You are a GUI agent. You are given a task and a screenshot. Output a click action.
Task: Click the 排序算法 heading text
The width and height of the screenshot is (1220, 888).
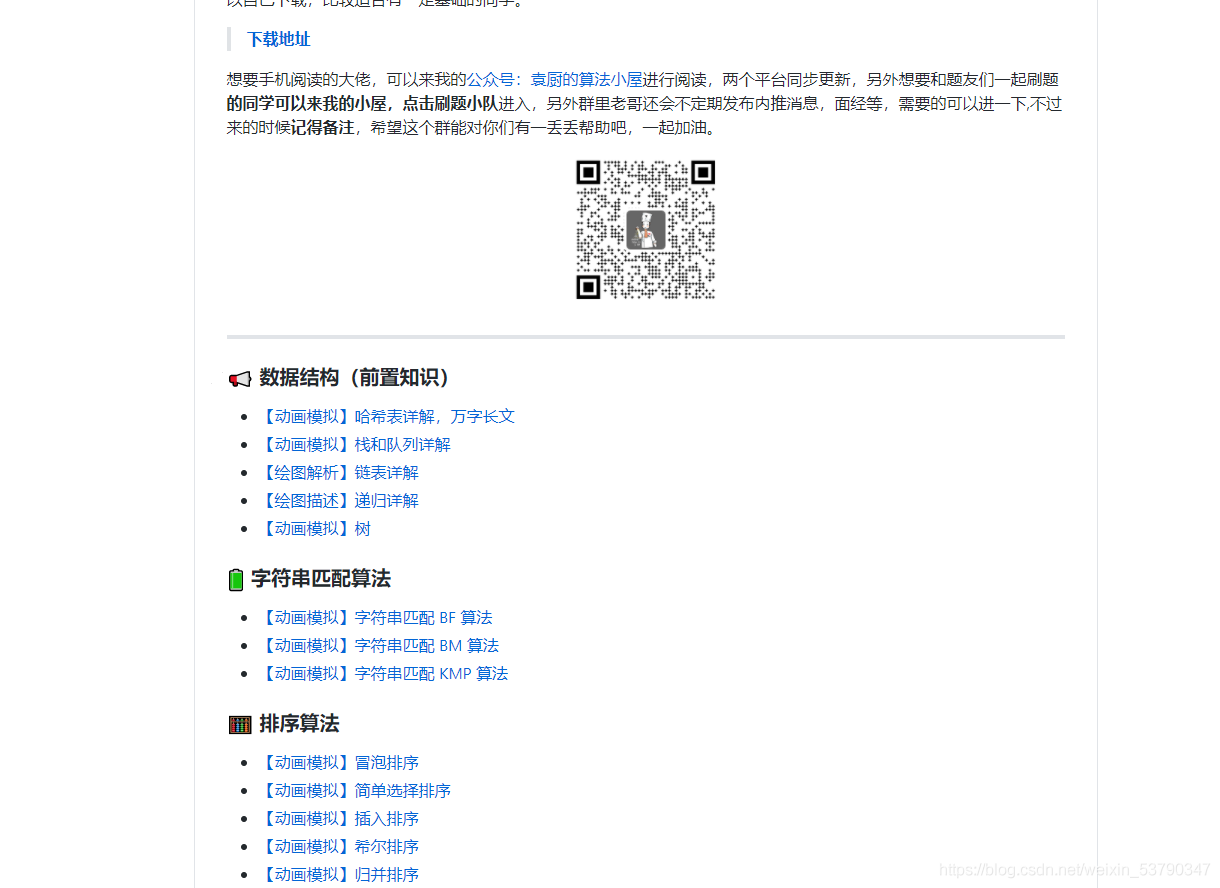(x=299, y=723)
